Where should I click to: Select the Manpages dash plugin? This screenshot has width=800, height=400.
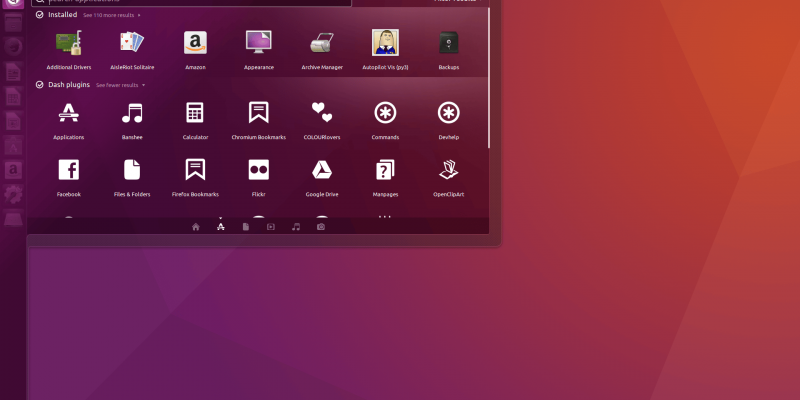pyautogui.click(x=385, y=178)
